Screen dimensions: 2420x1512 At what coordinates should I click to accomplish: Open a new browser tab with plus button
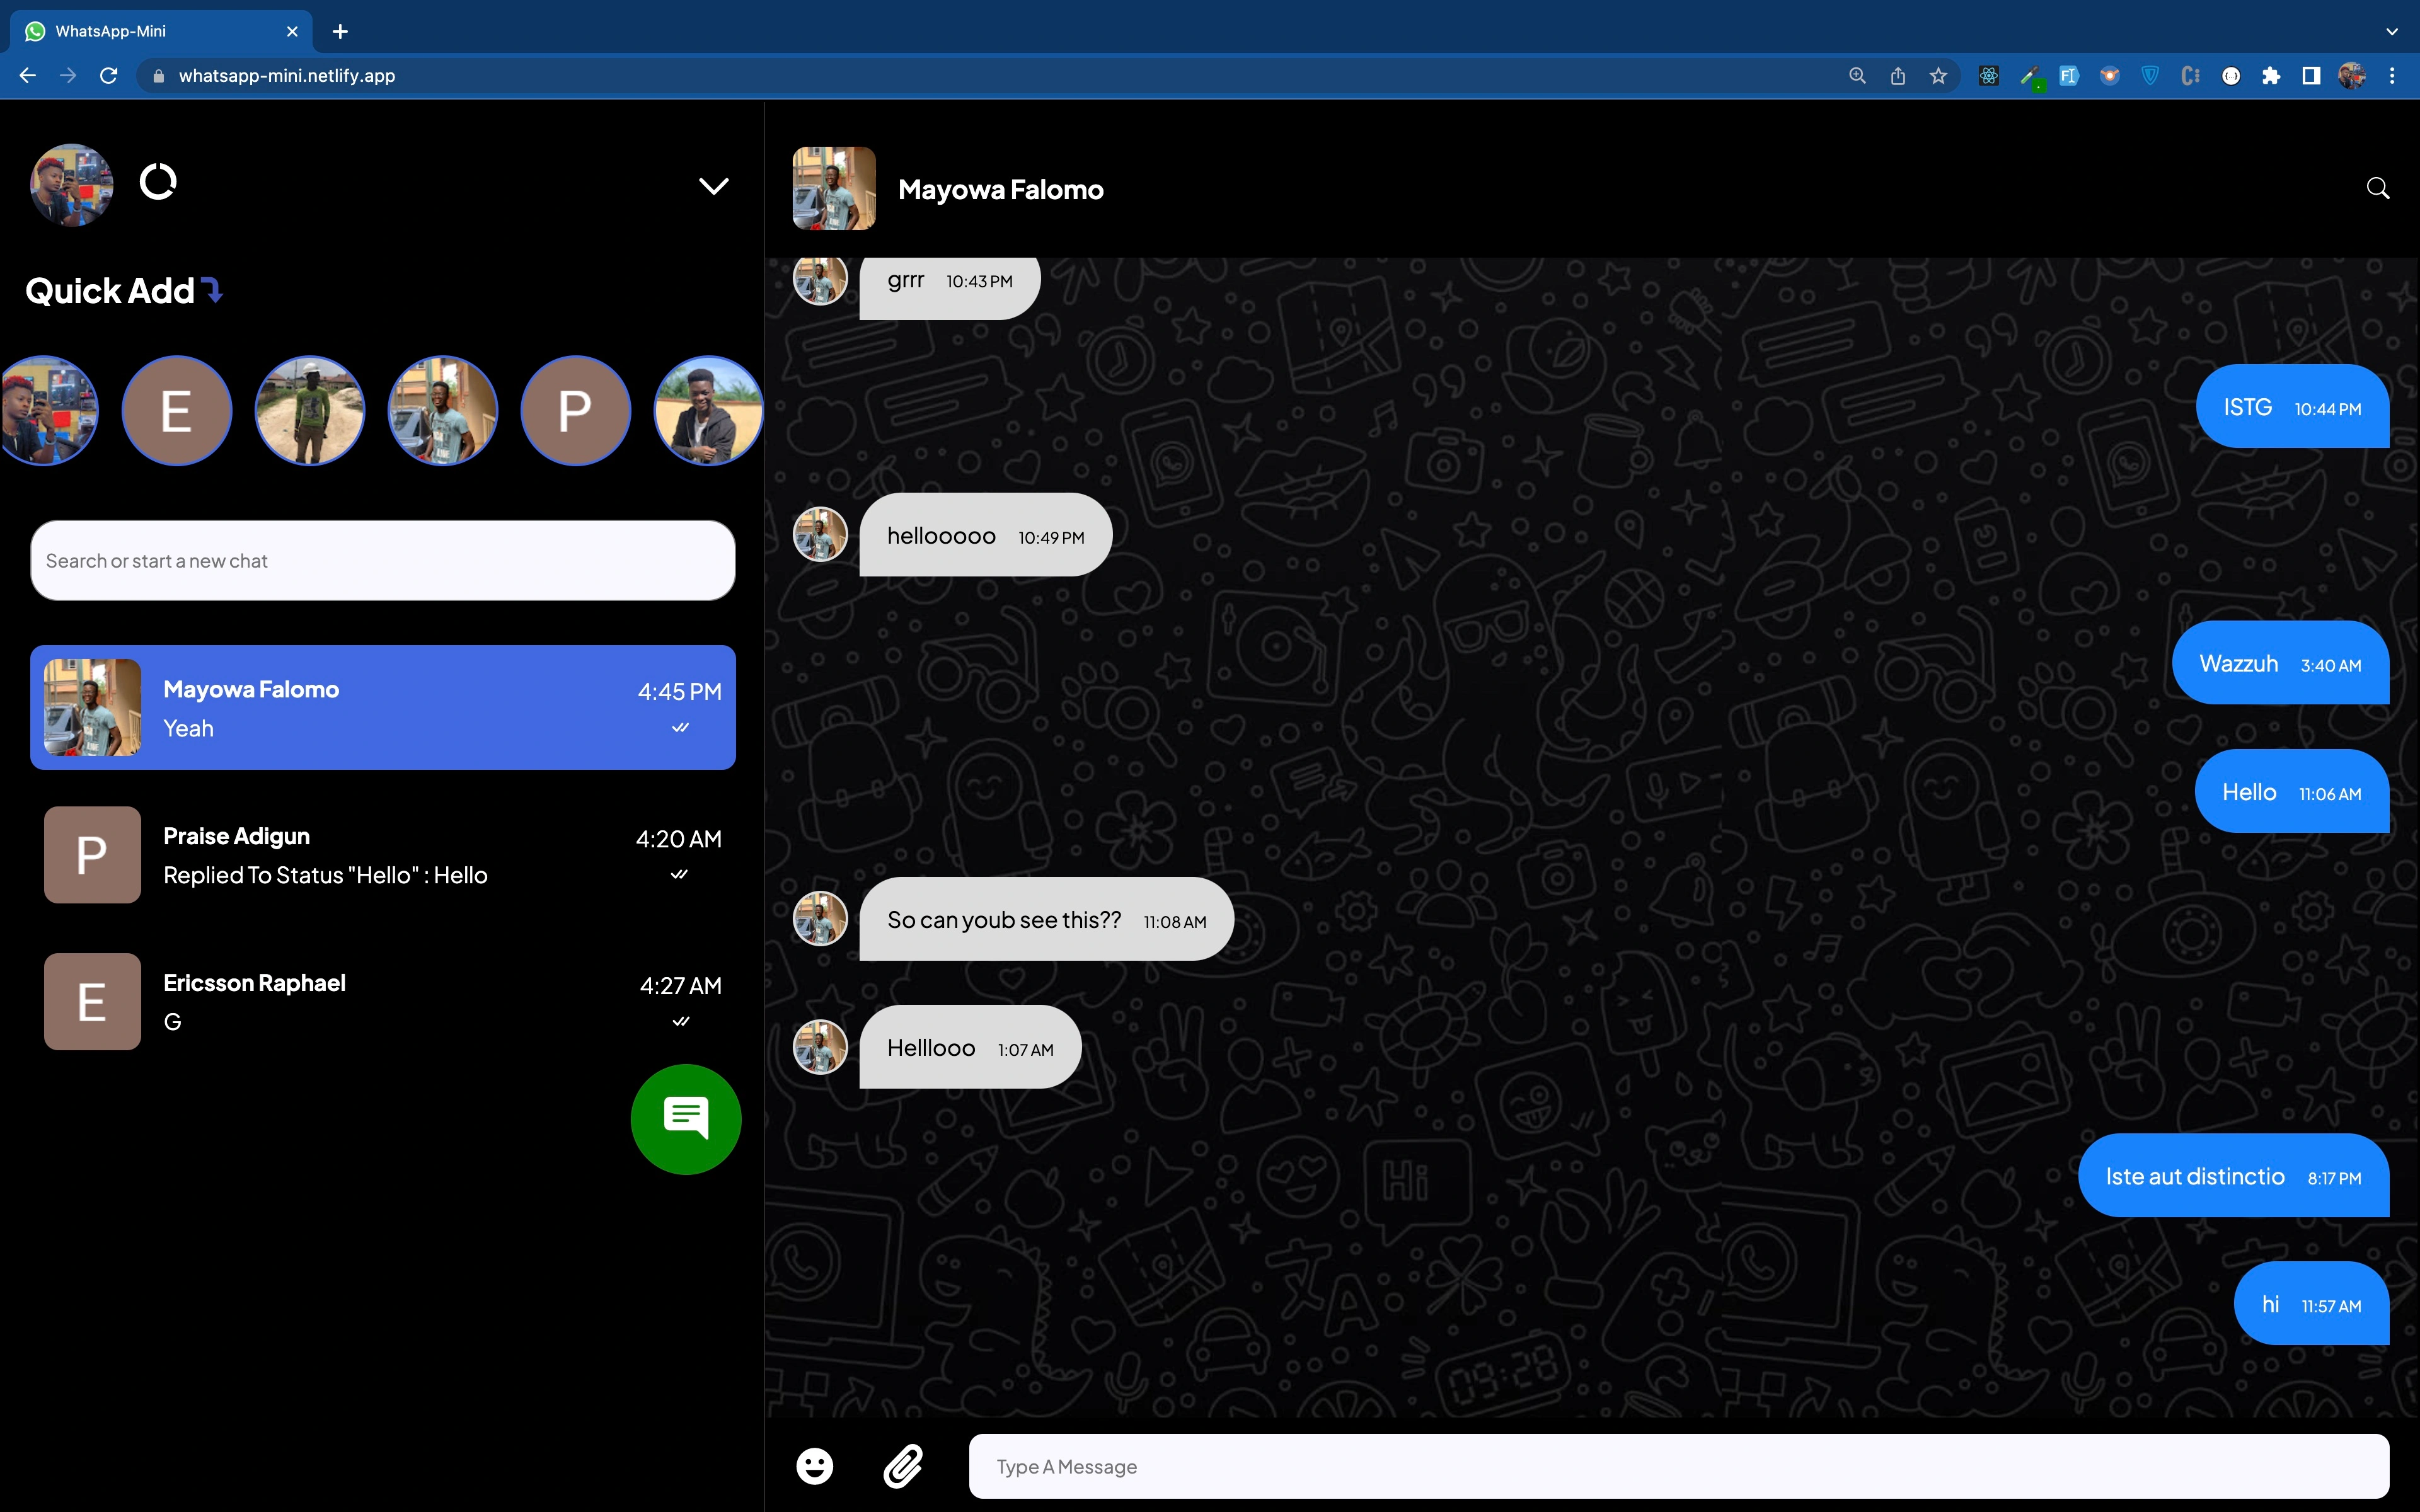point(340,31)
